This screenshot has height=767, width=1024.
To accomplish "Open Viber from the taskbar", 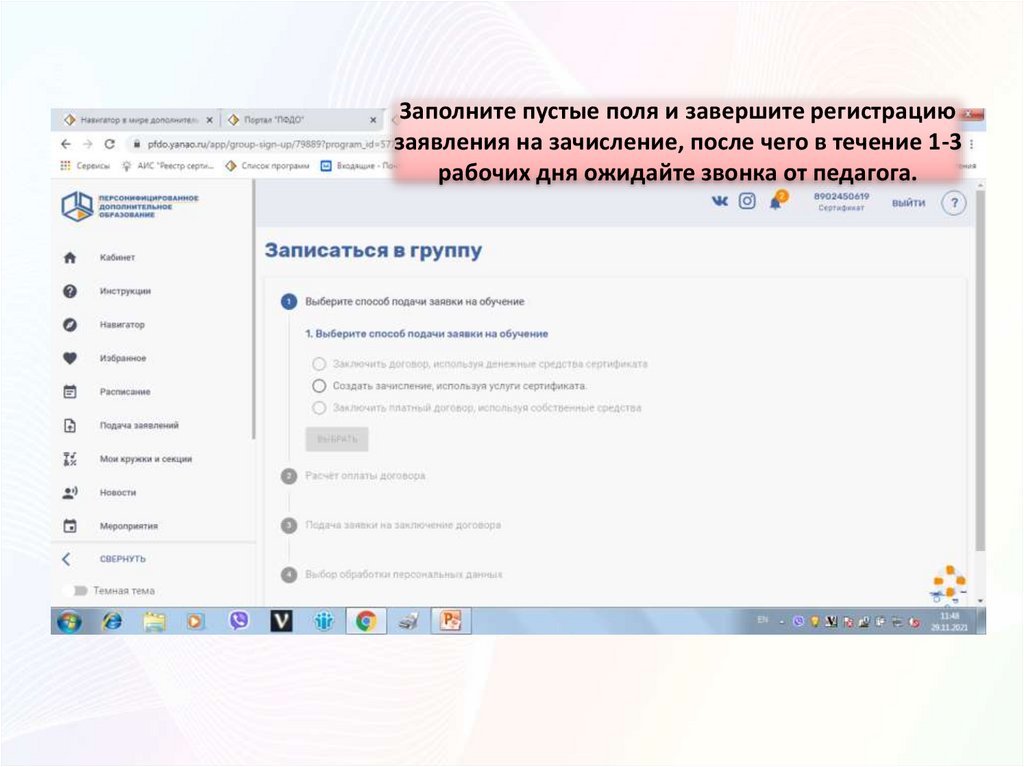I will pos(239,620).
